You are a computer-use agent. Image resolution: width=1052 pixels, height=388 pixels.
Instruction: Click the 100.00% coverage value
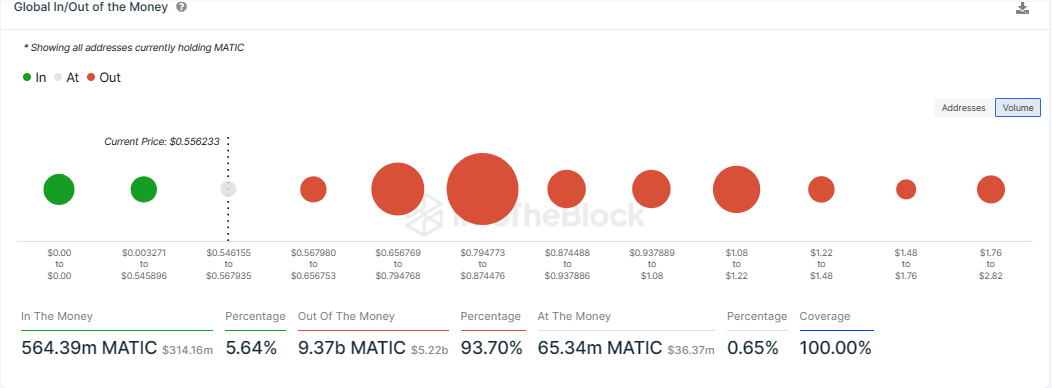click(835, 348)
